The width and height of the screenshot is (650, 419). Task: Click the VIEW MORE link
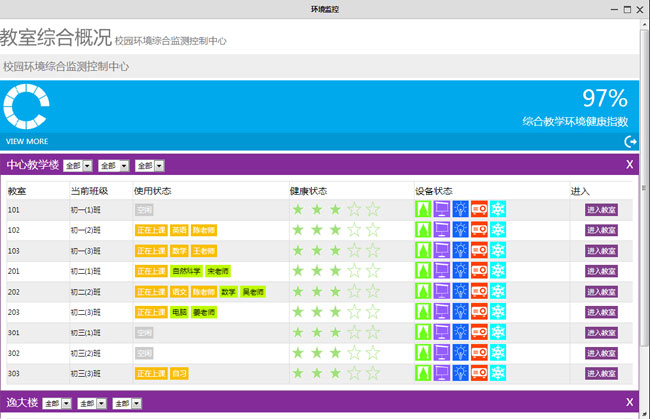point(27,142)
